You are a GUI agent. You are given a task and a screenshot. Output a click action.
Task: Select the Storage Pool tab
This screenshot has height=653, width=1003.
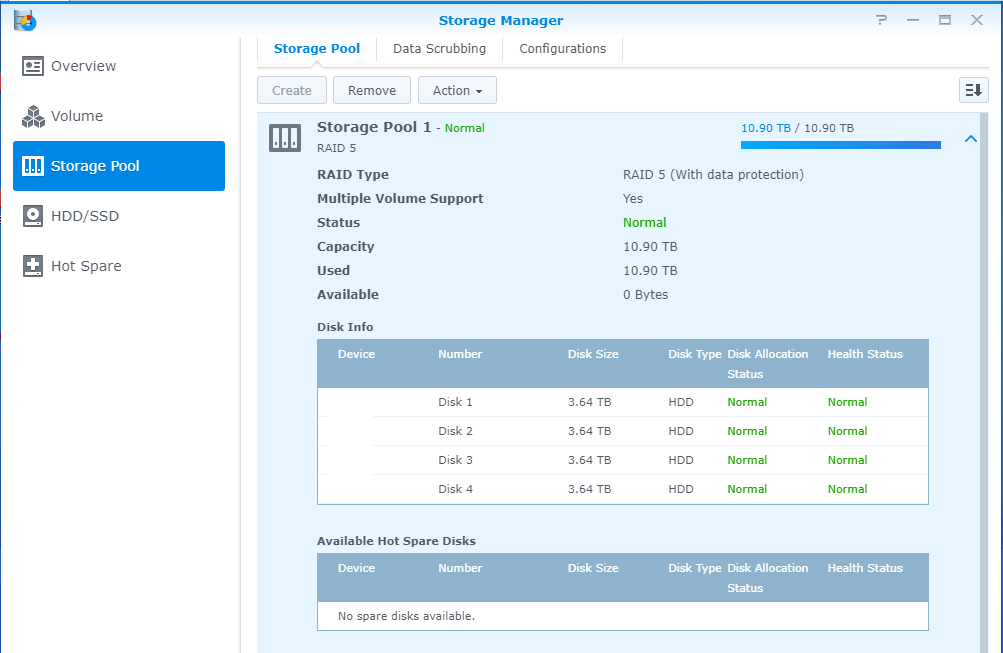[316, 48]
